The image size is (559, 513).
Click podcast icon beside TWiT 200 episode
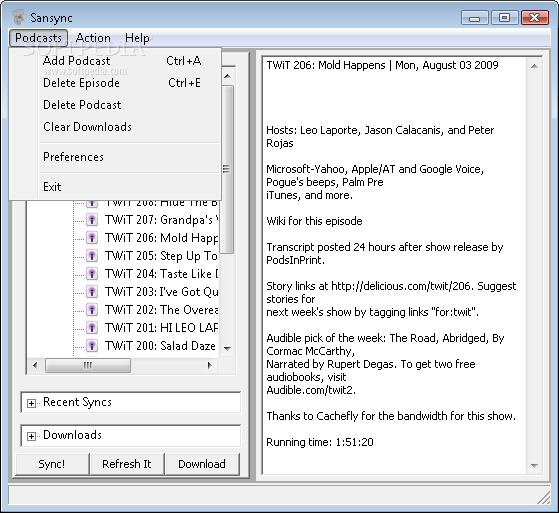(92, 345)
